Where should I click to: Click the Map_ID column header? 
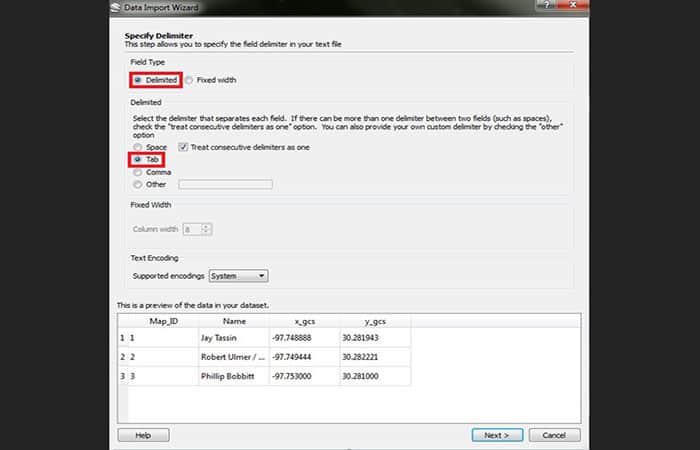coord(163,321)
